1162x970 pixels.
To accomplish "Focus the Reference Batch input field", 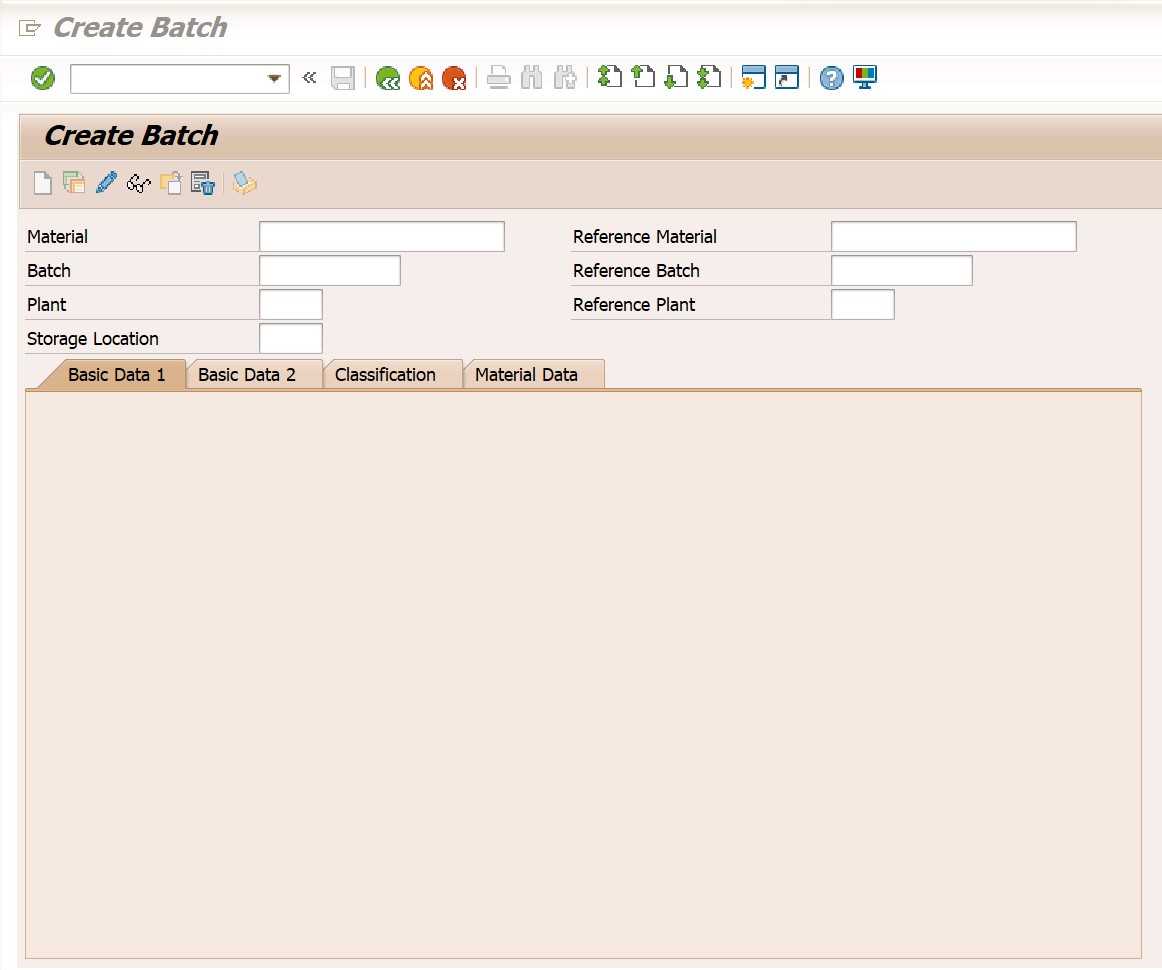I will click(x=901, y=271).
